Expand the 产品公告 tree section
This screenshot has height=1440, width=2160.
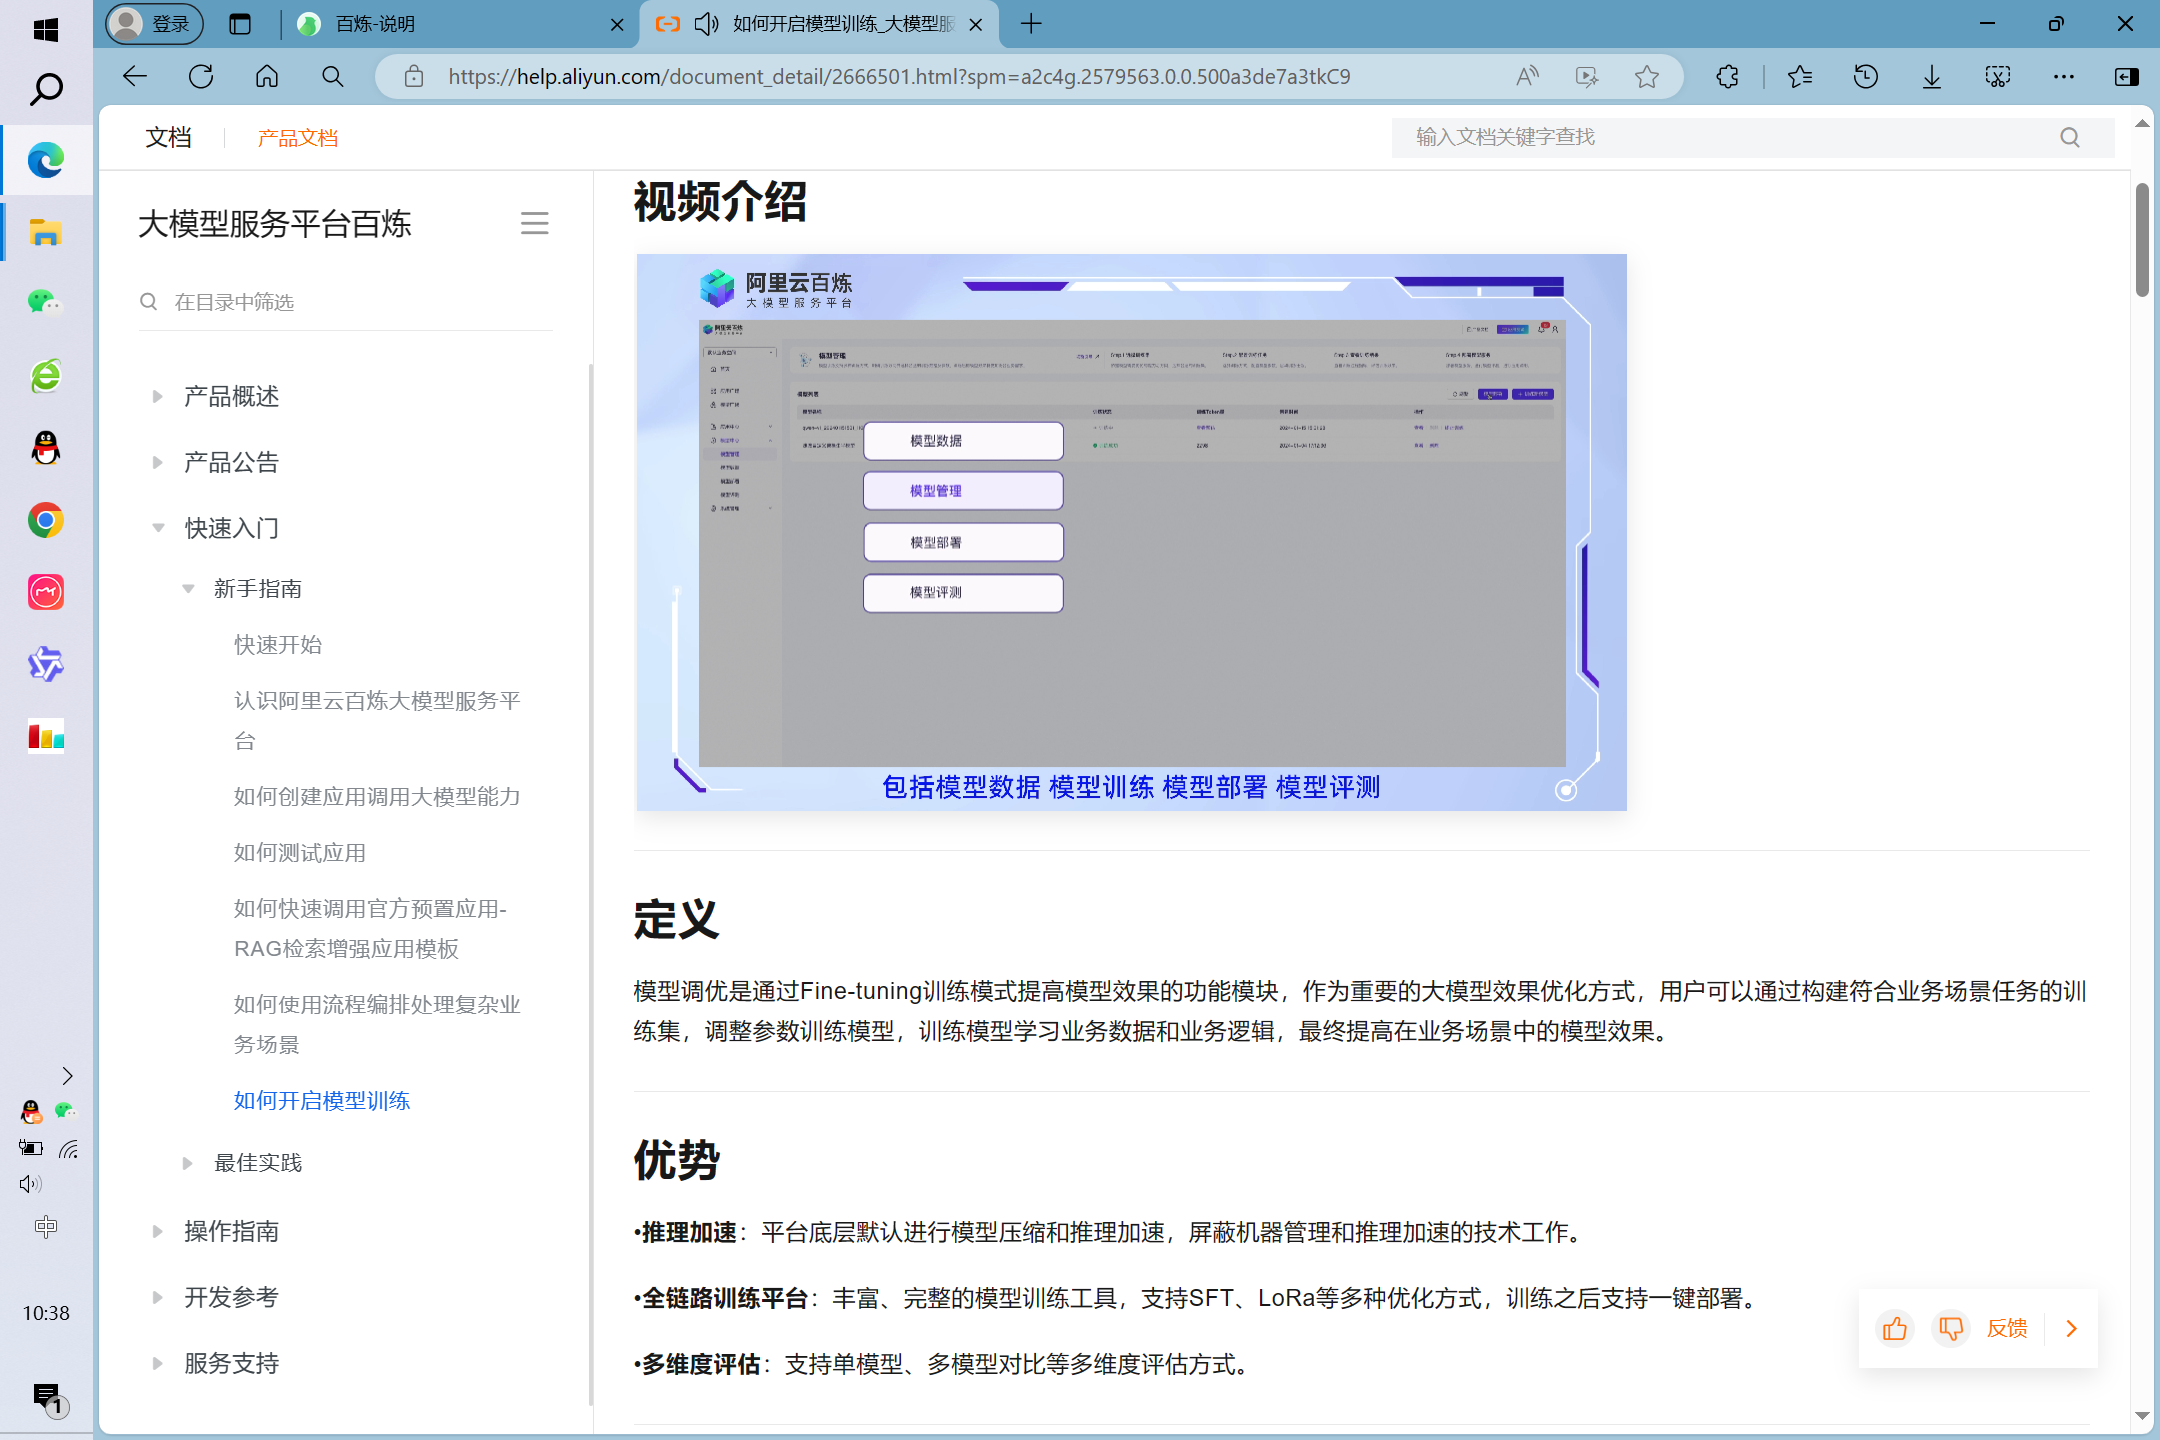(x=157, y=463)
